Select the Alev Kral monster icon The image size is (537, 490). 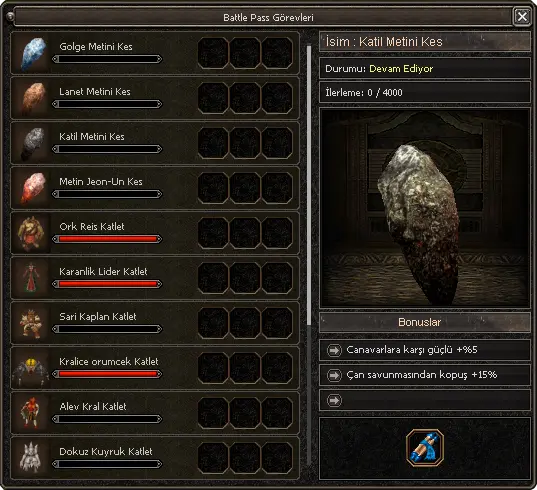32,413
